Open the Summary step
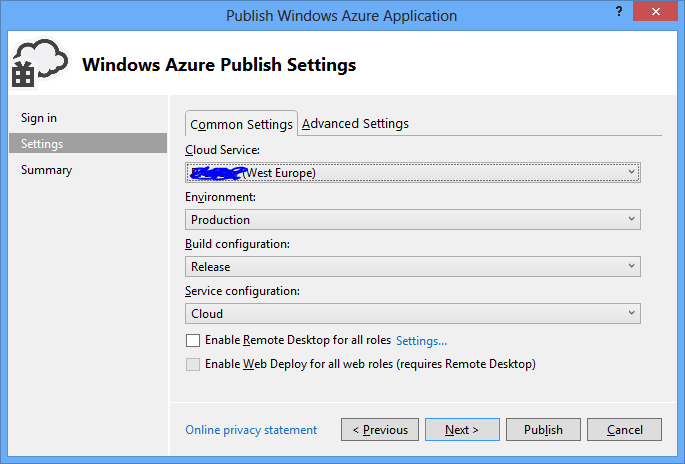Screen dimensions: 685x464 [x=46, y=170]
